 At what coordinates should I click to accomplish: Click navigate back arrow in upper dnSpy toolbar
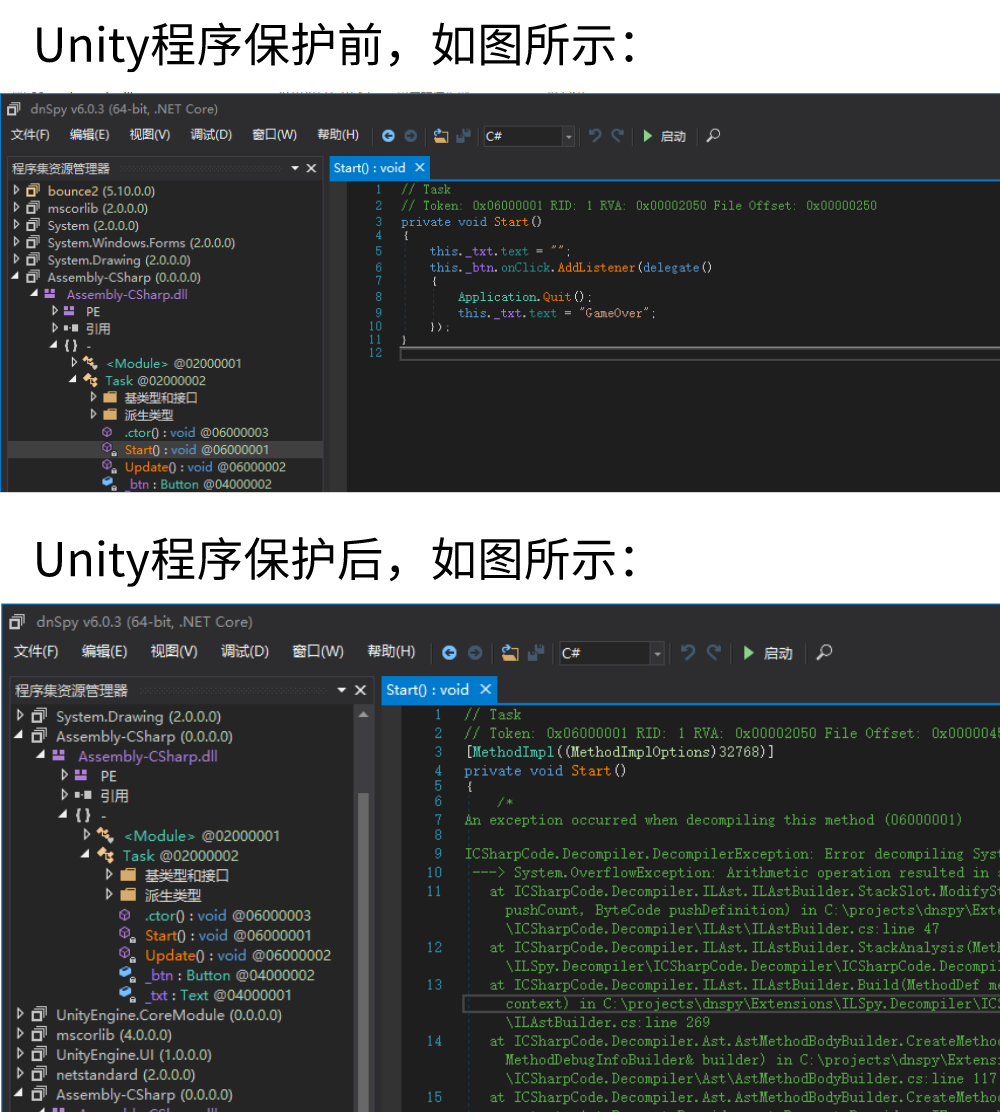tap(388, 136)
